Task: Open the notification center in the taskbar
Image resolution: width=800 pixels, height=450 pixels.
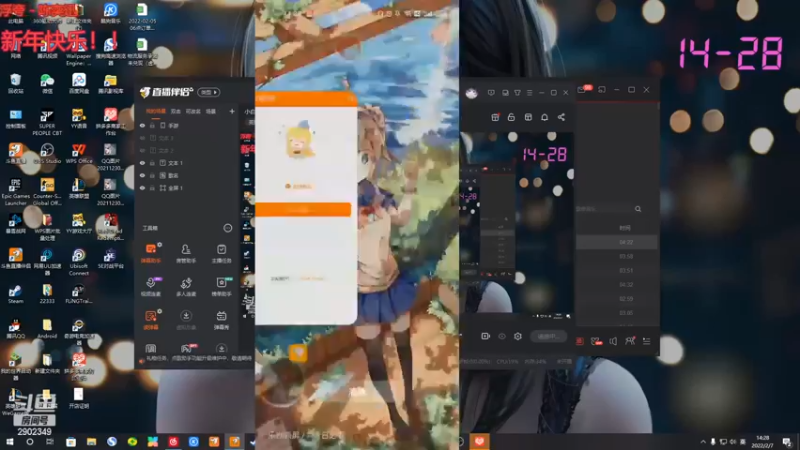Action: pyautogui.click(x=787, y=442)
